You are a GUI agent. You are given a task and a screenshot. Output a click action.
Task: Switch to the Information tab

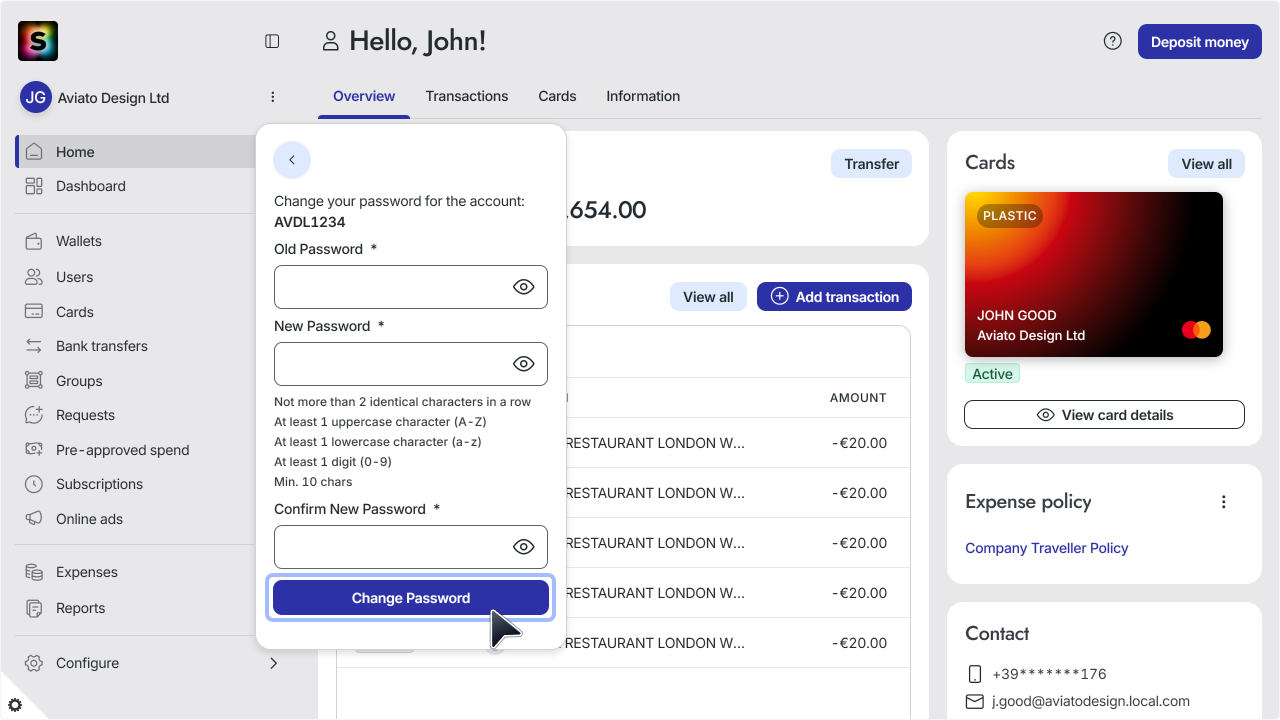pos(643,96)
